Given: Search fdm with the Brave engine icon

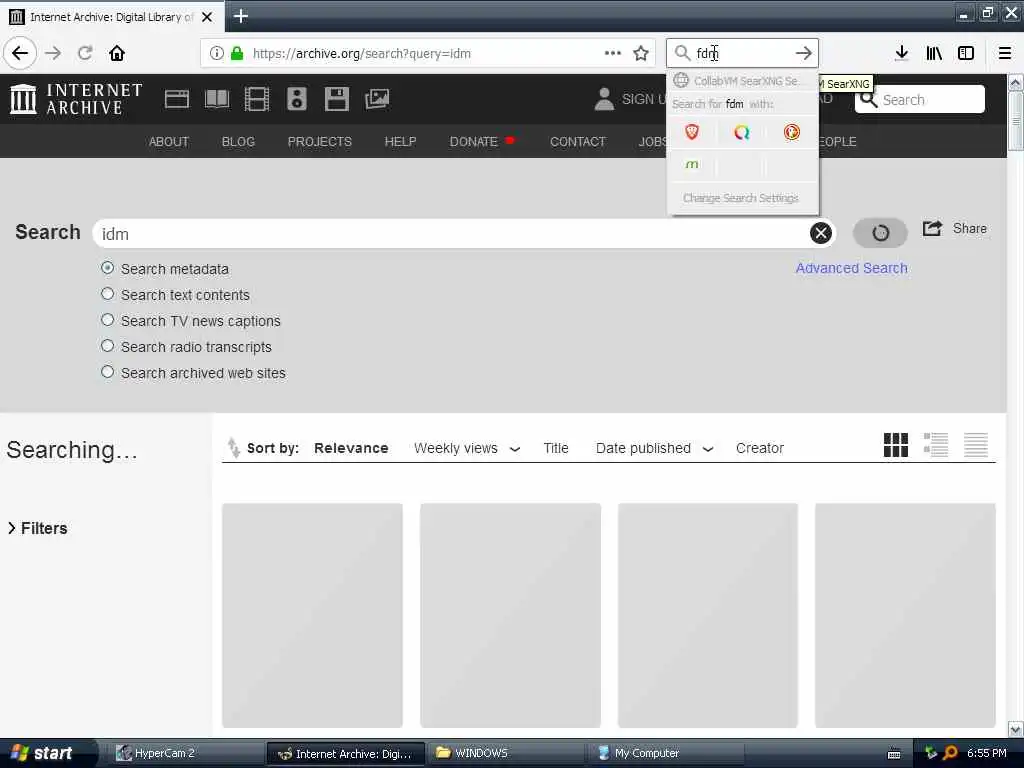Looking at the screenshot, I should 692,133.
